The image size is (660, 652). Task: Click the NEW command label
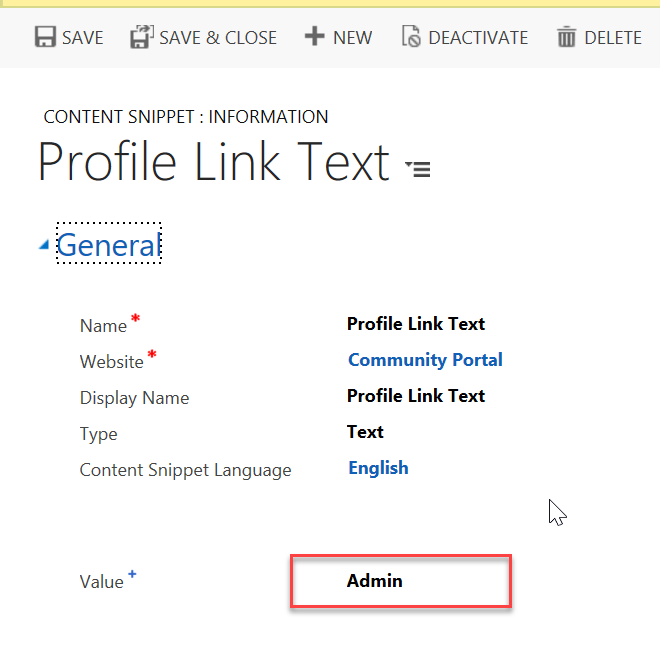pyautogui.click(x=353, y=38)
